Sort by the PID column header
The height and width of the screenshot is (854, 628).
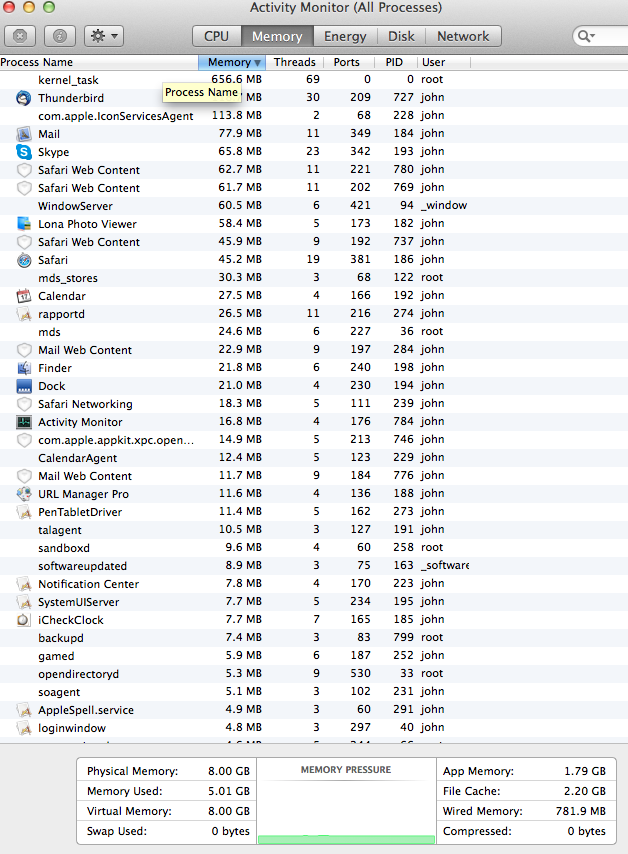[394, 62]
